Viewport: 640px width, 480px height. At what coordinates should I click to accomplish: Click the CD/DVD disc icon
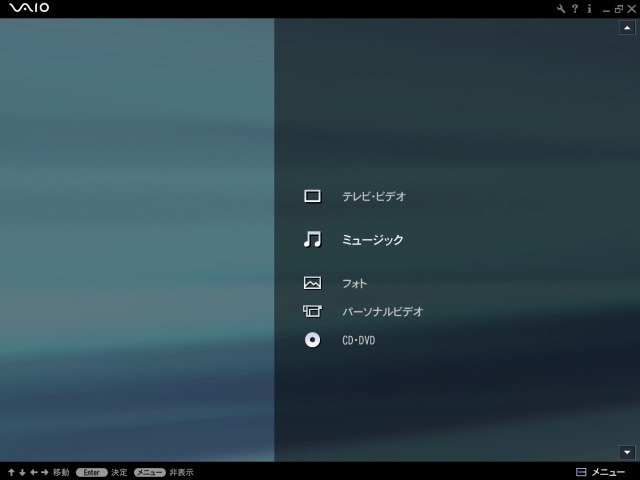(312, 340)
